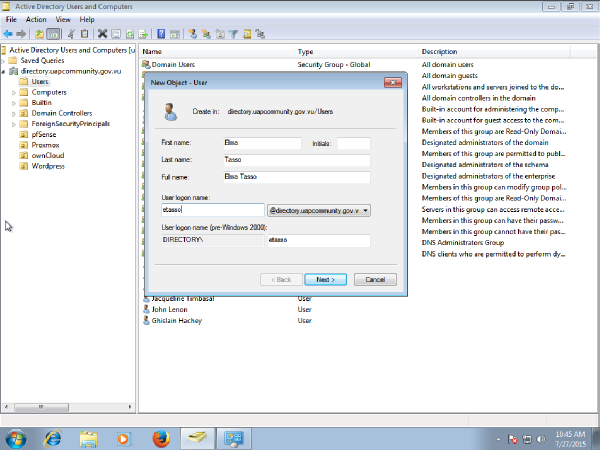Click the pre-Windows 2000 logon name field
The width and height of the screenshot is (600, 450).
(x=318, y=240)
